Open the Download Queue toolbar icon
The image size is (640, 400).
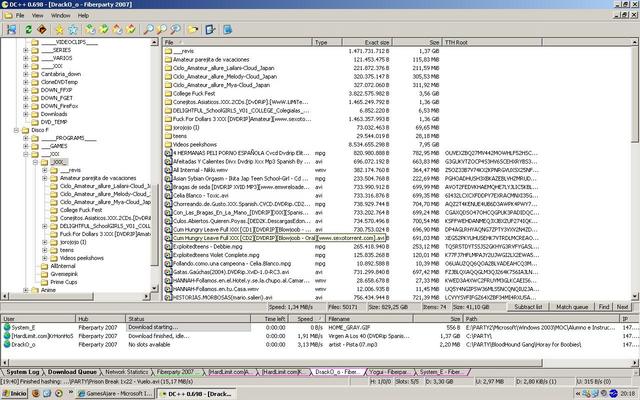pos(90,29)
